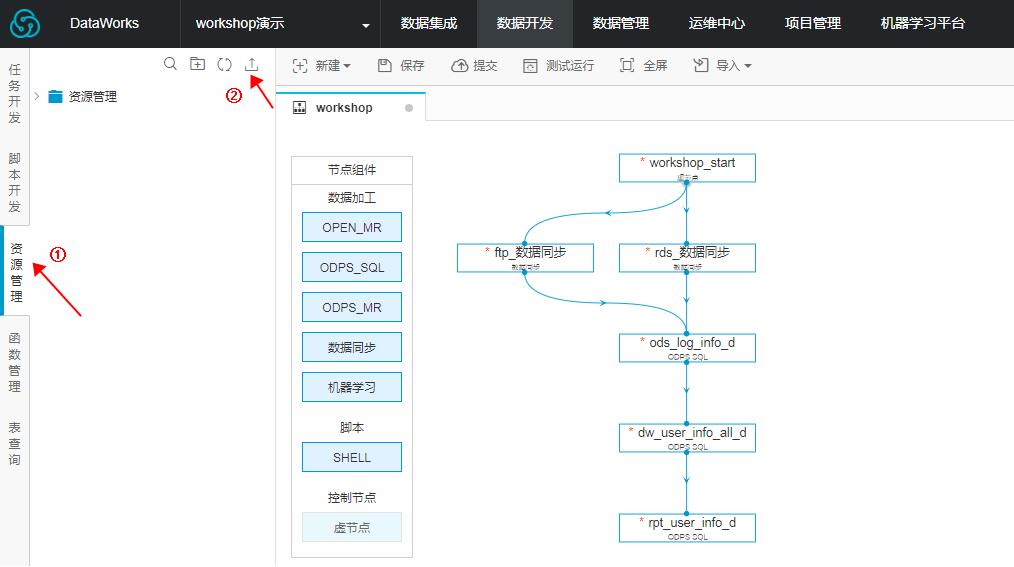This screenshot has height=567, width=1014.
Task: Click the 资源管理 folder icon
Action: pyautogui.click(x=56, y=97)
